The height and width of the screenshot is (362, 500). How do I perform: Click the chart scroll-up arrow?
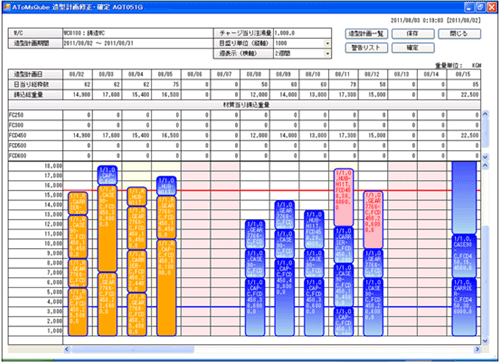pyautogui.click(x=485, y=165)
